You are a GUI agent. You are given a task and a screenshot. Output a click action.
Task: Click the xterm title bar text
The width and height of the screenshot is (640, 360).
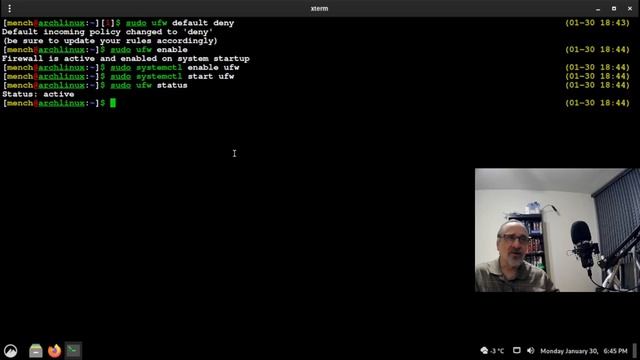(x=319, y=9)
